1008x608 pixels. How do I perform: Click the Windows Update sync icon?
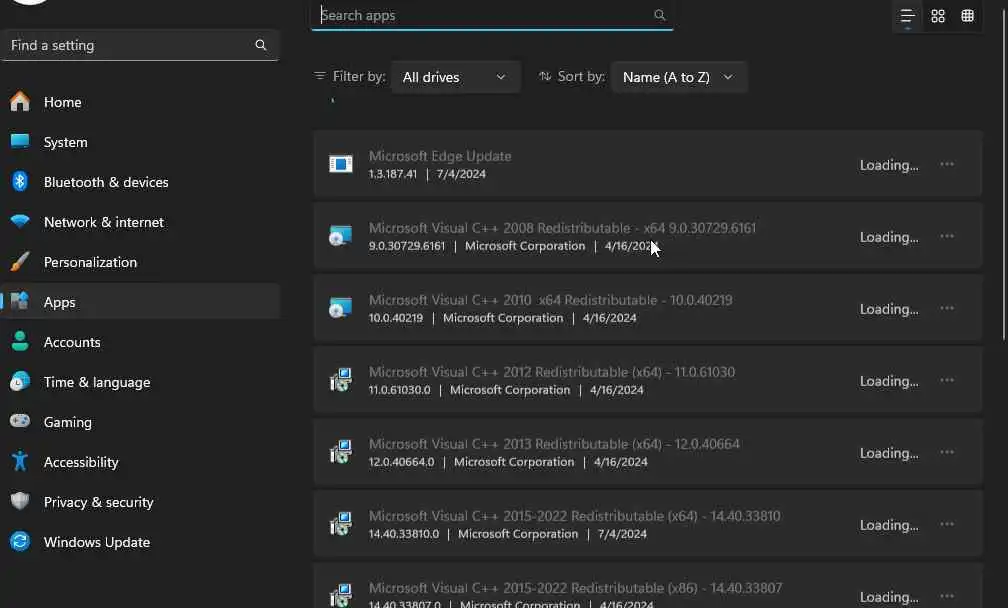tap(20, 542)
